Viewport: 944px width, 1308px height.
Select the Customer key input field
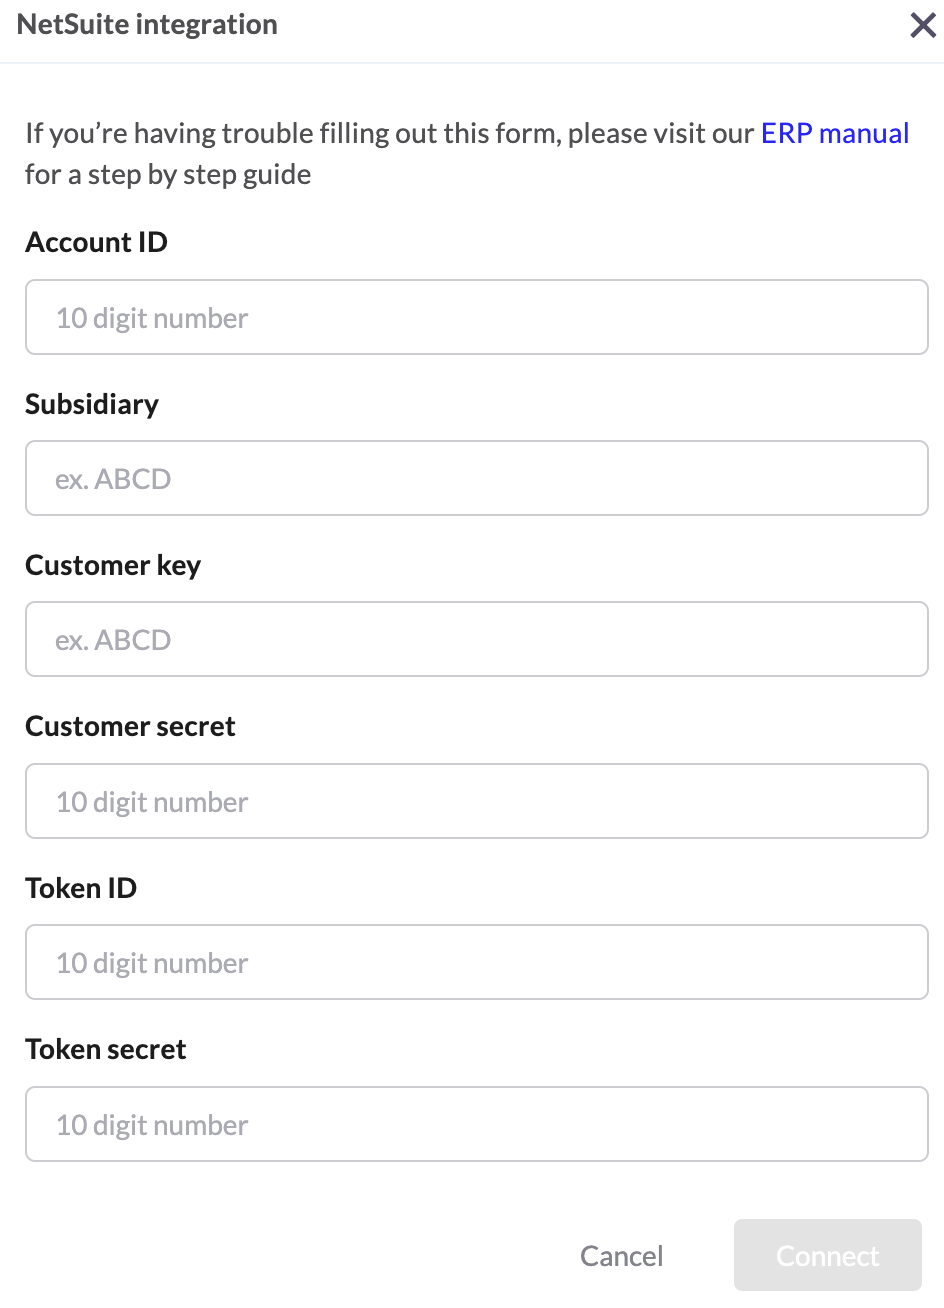coord(477,640)
